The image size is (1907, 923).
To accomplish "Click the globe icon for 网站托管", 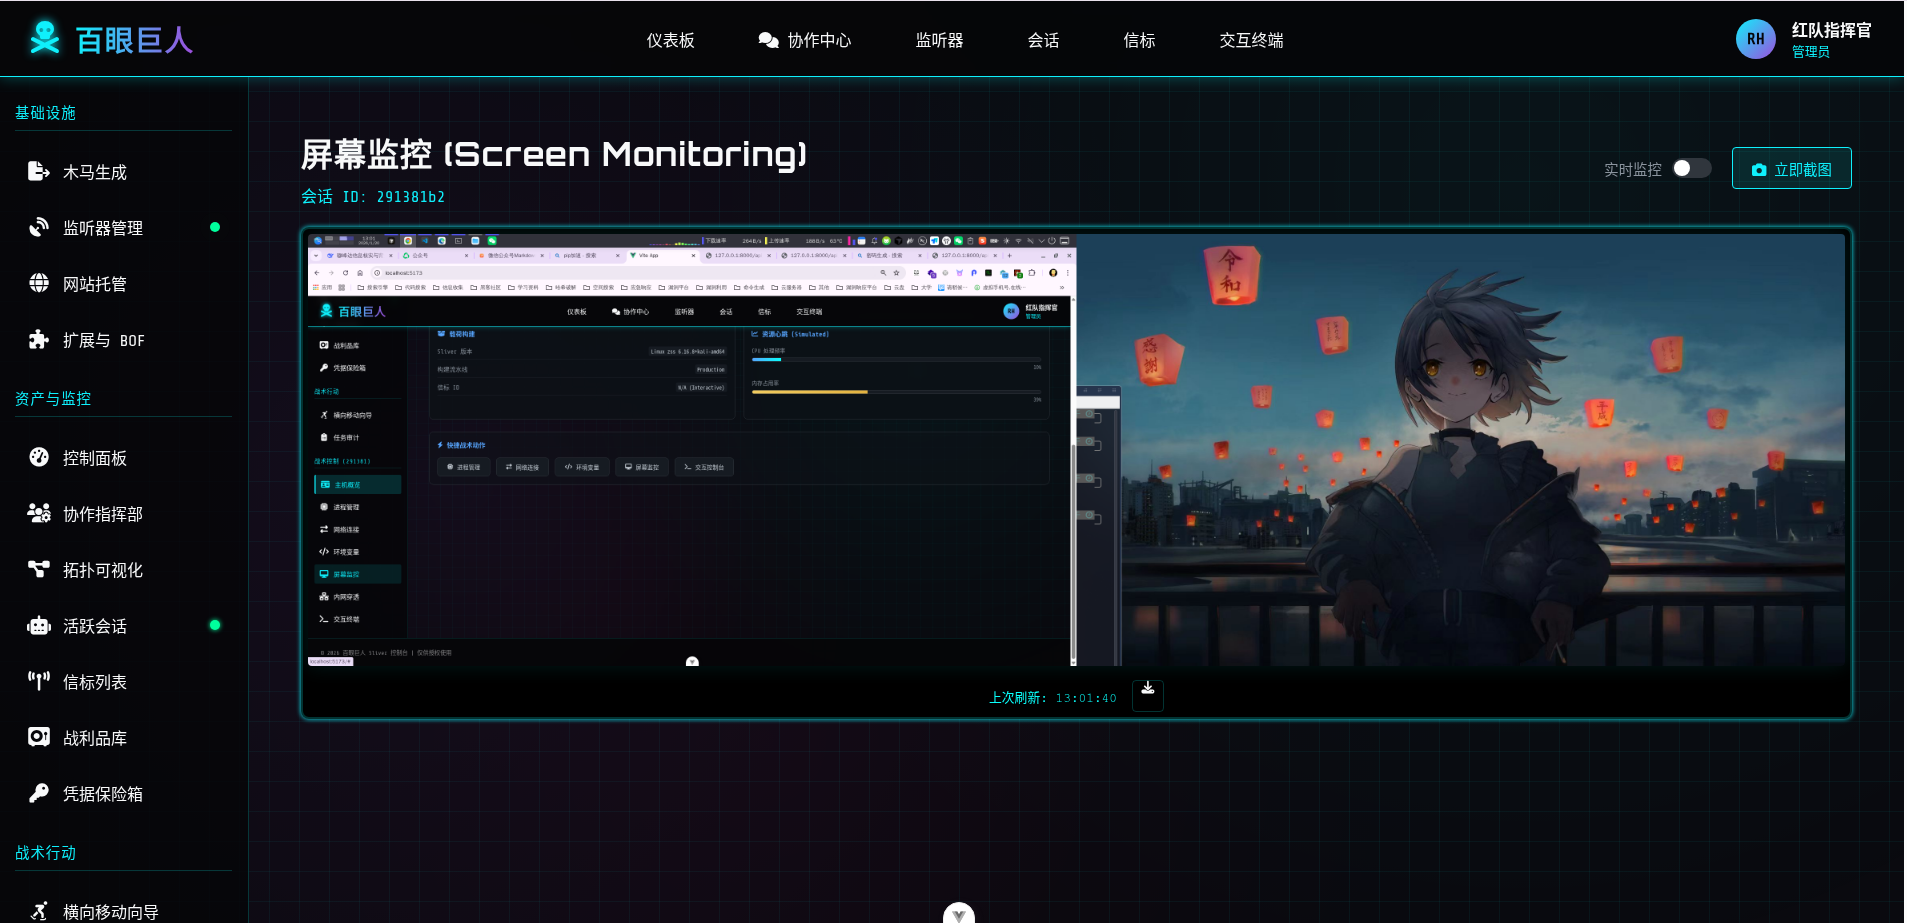I will 38,284.
